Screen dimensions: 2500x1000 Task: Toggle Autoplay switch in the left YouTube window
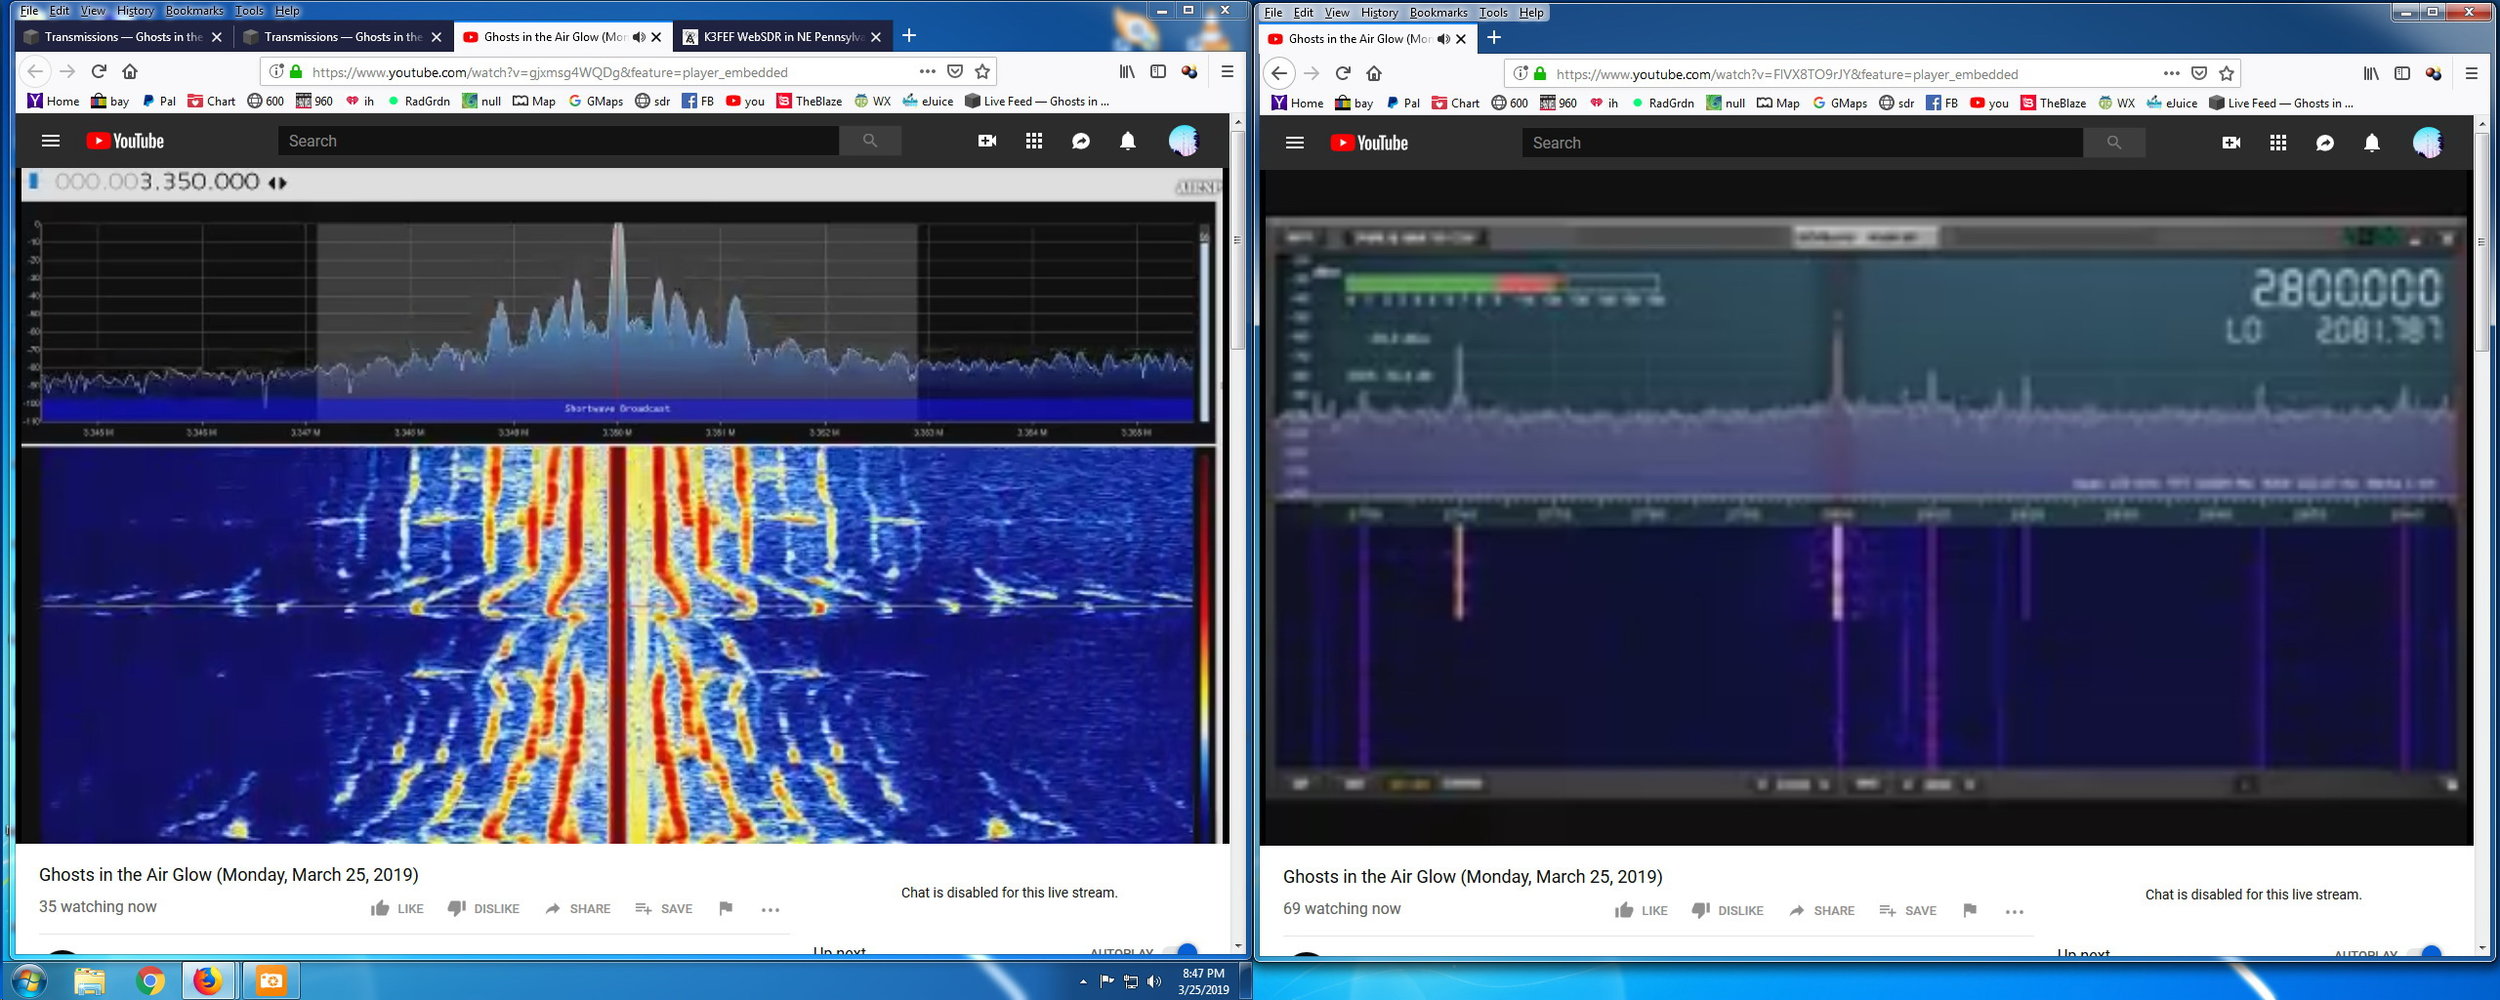(1183, 949)
